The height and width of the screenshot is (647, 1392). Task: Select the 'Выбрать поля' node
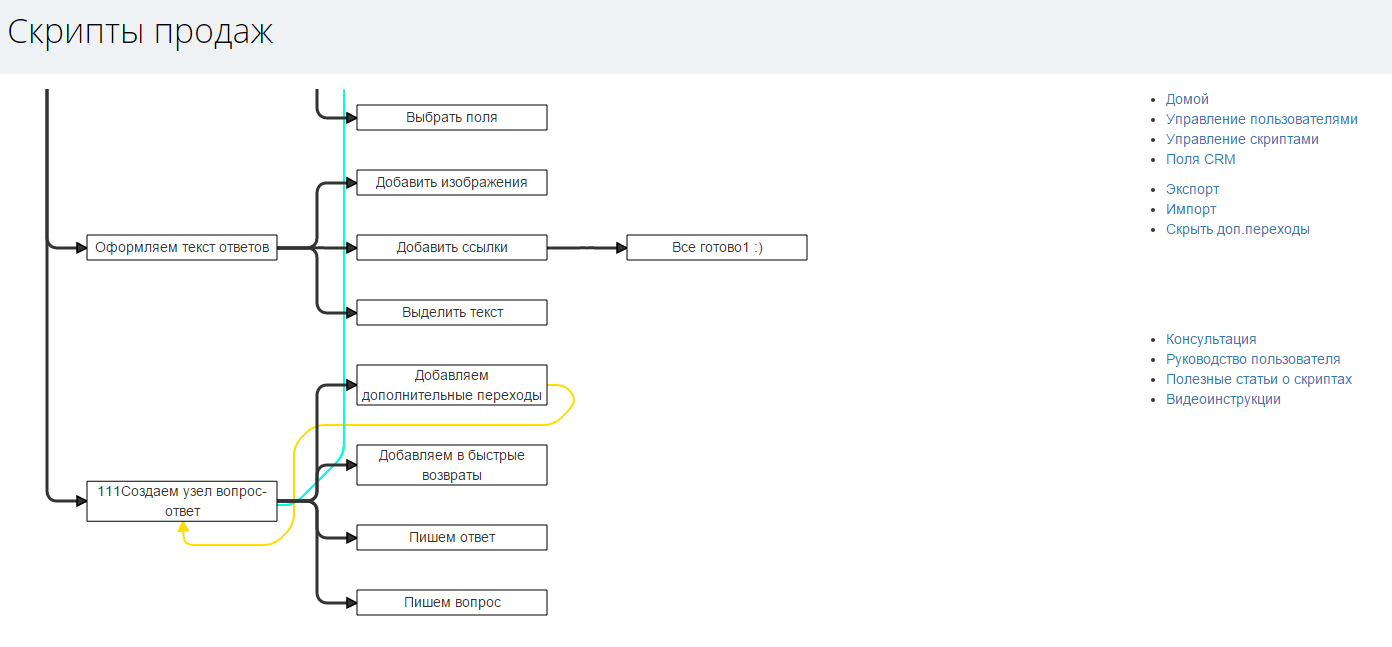(x=451, y=117)
